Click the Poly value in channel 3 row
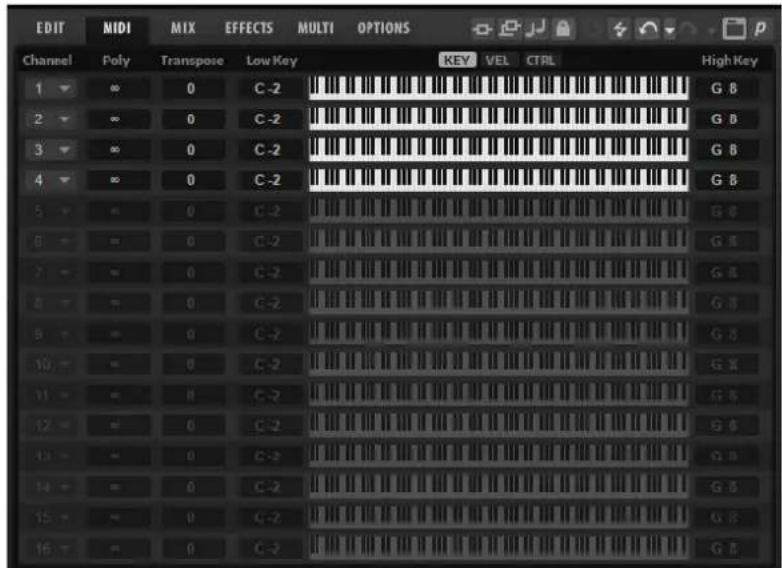 tap(118, 150)
